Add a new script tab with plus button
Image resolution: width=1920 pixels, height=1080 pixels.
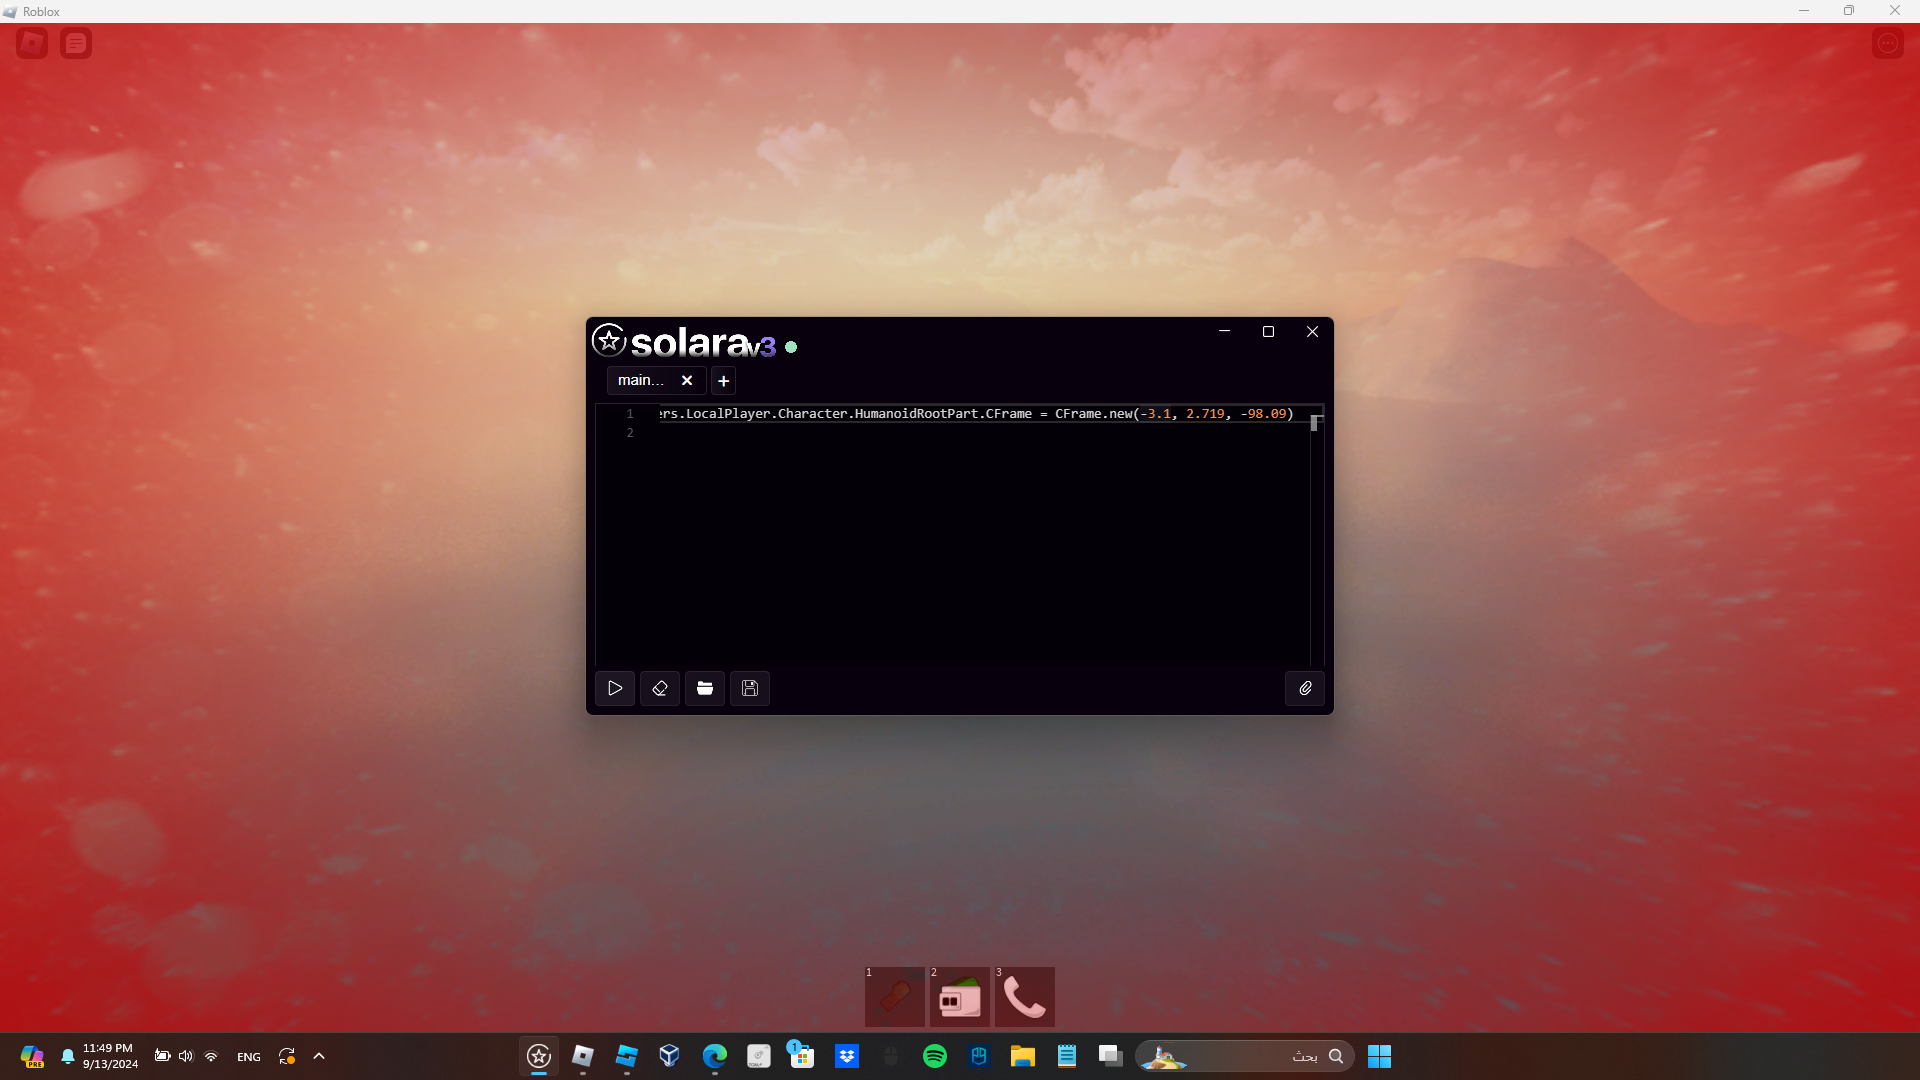[x=724, y=381]
